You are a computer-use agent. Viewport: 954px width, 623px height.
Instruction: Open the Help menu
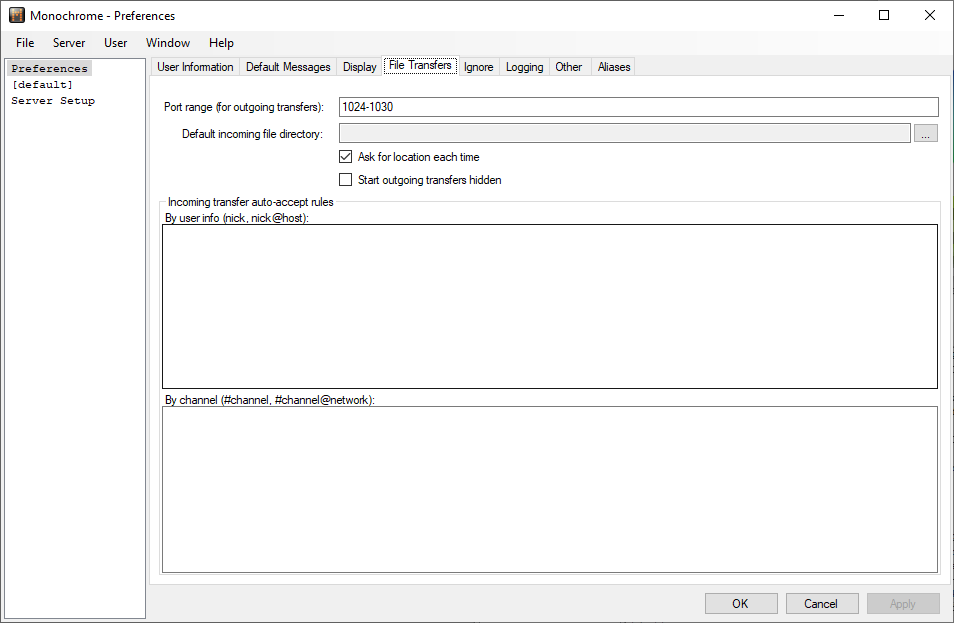(221, 43)
